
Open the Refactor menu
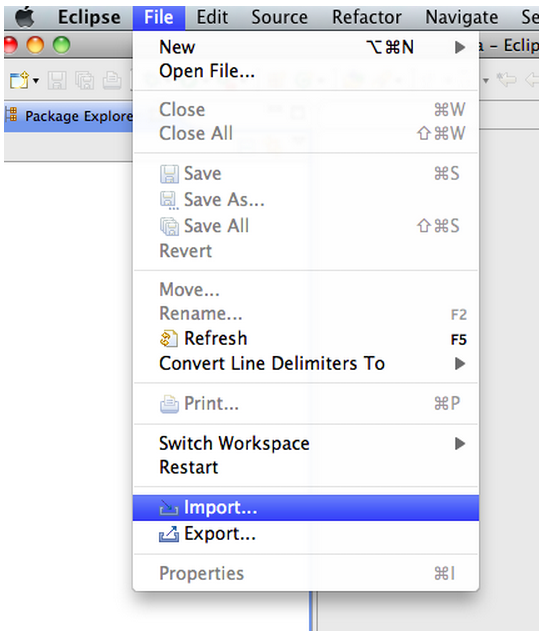tap(367, 17)
